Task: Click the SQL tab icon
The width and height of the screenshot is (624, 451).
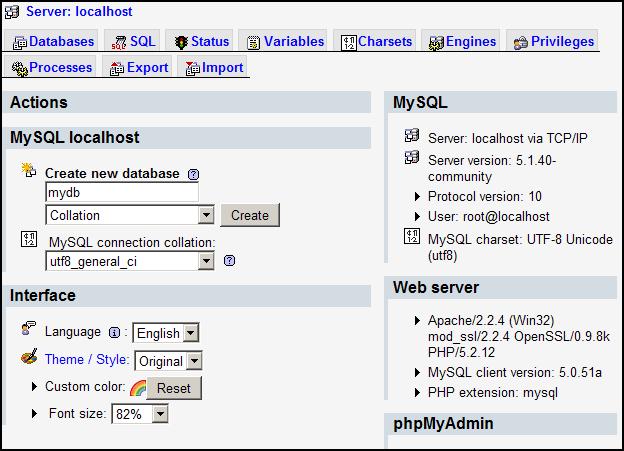Action: coord(119,43)
